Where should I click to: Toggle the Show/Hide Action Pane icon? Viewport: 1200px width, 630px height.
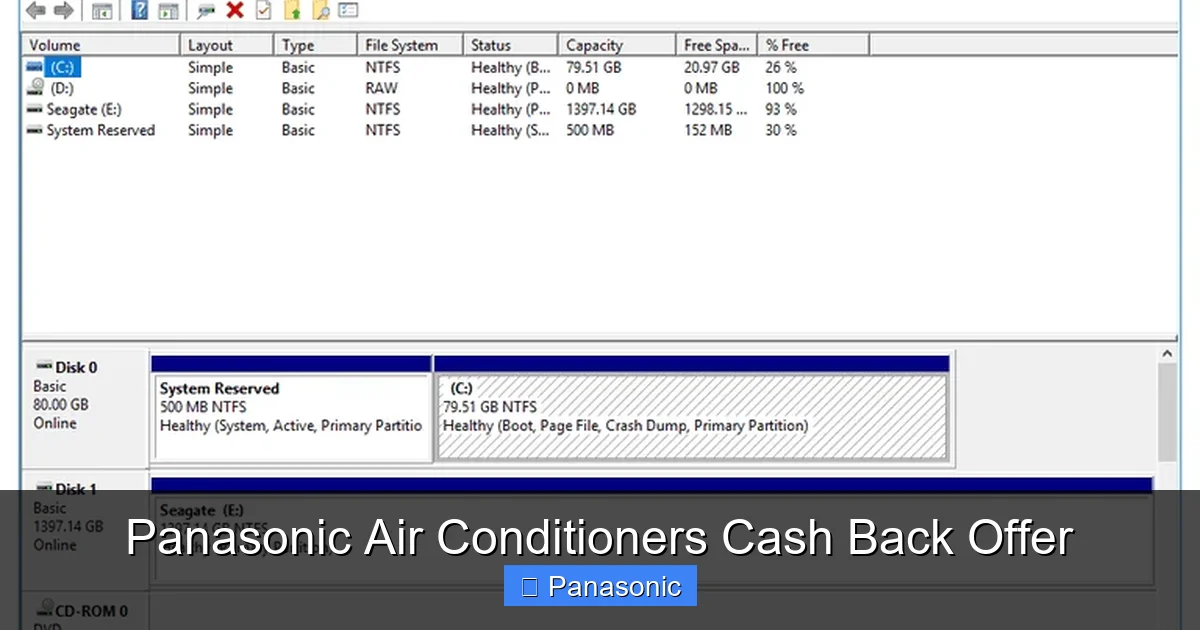[x=169, y=11]
